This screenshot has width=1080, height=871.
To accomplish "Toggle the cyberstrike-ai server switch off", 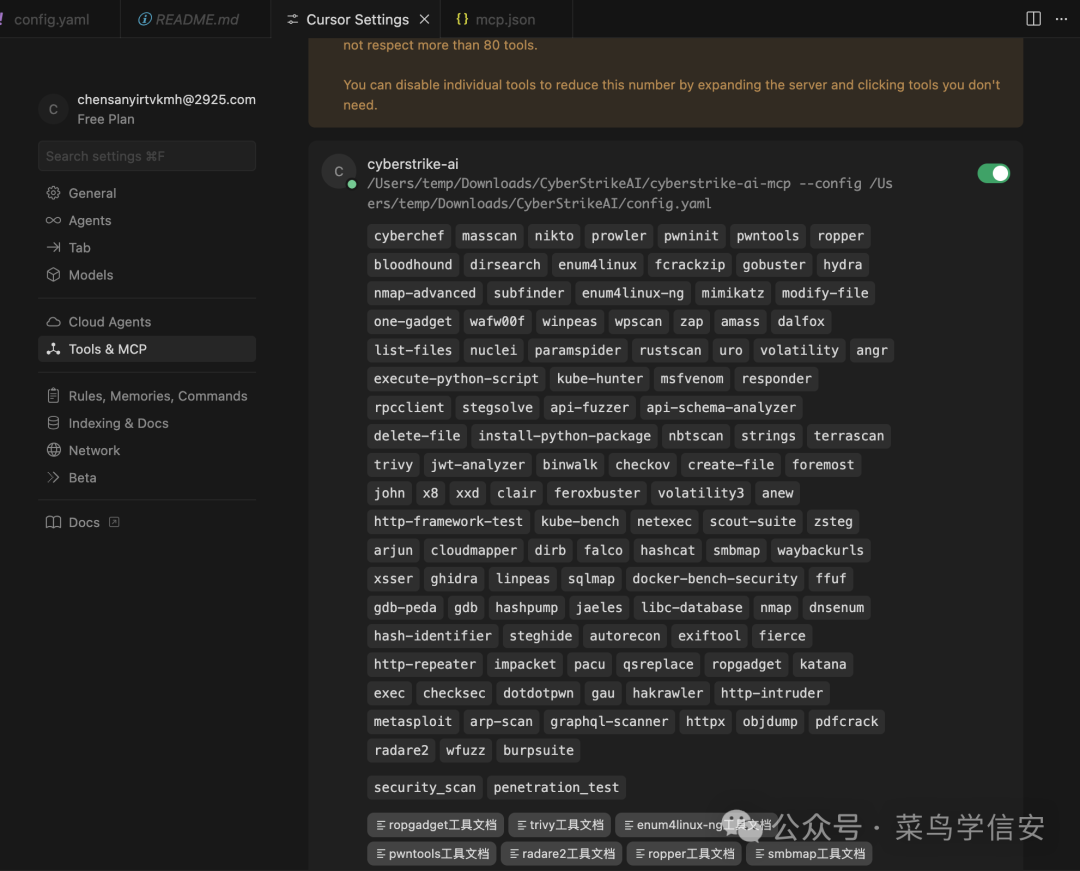I will 993,172.
